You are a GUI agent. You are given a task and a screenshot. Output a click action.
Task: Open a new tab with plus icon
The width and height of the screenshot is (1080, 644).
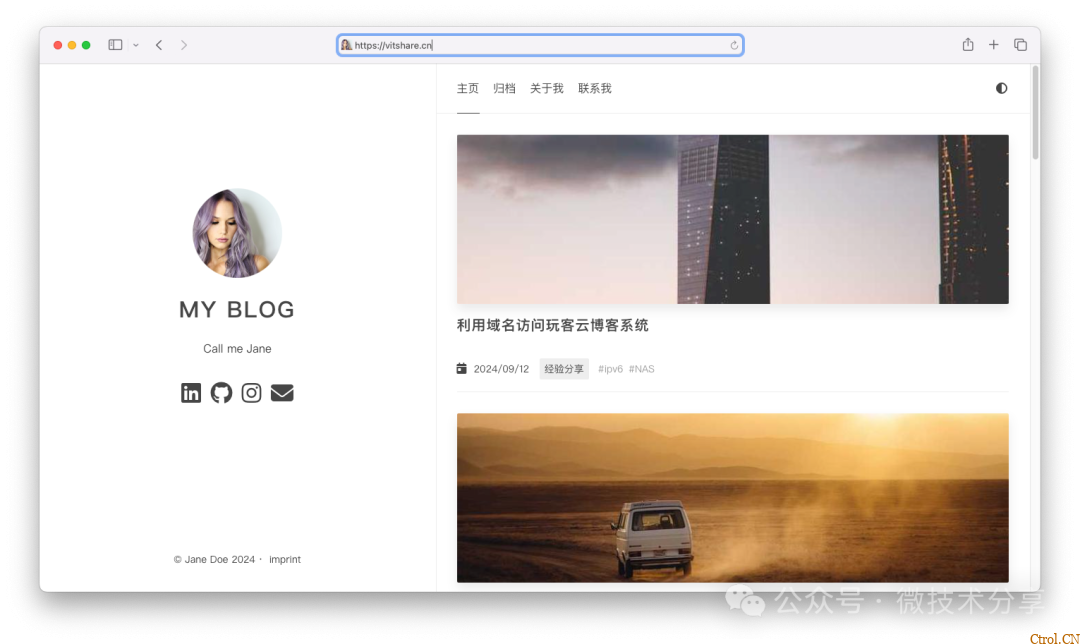(x=994, y=45)
